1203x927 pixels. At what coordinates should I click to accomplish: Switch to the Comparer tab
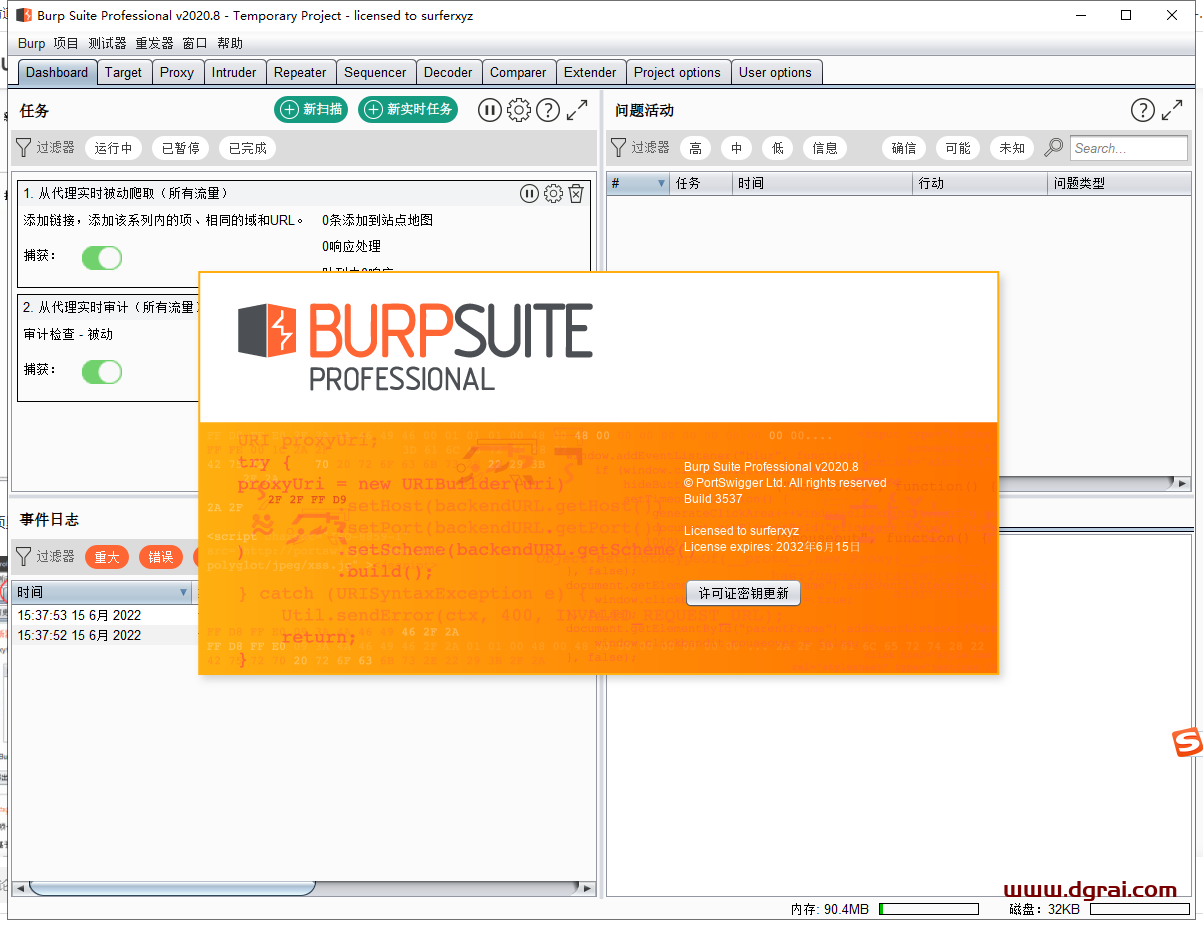tap(518, 72)
